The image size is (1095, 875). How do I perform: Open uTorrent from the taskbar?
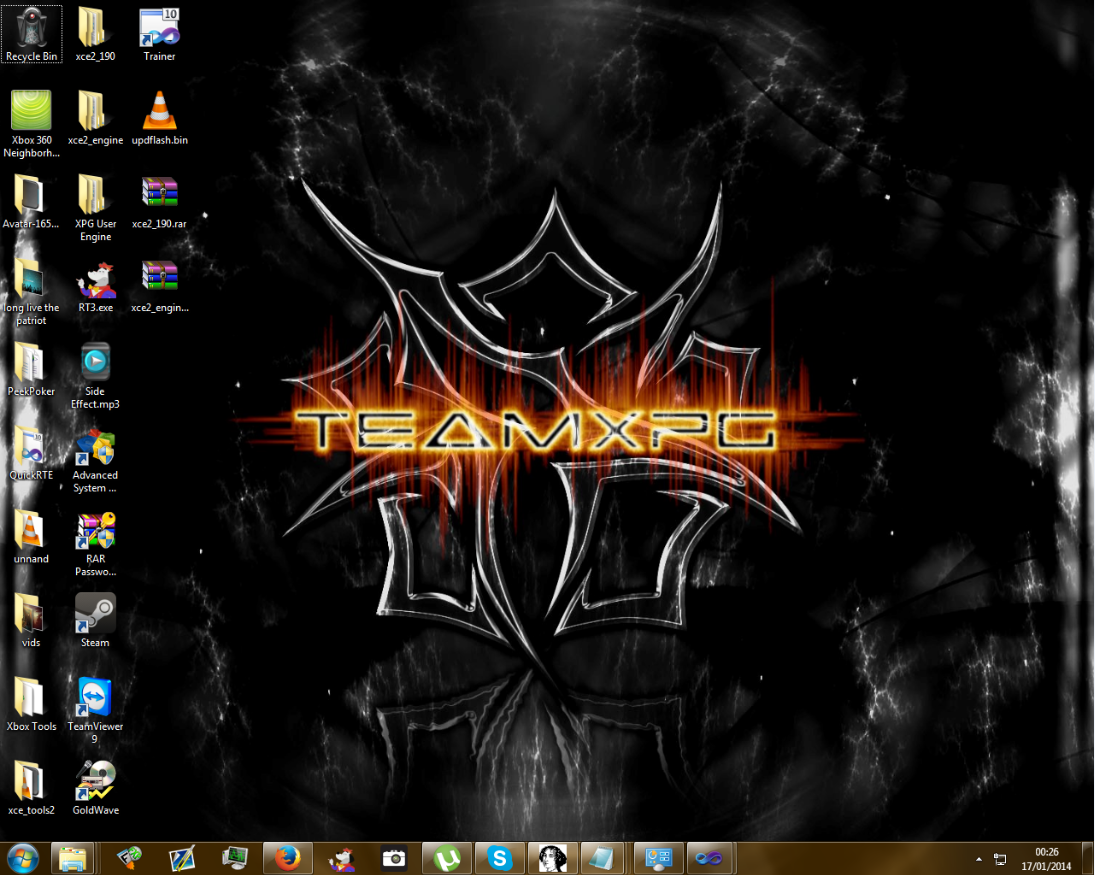click(x=447, y=858)
